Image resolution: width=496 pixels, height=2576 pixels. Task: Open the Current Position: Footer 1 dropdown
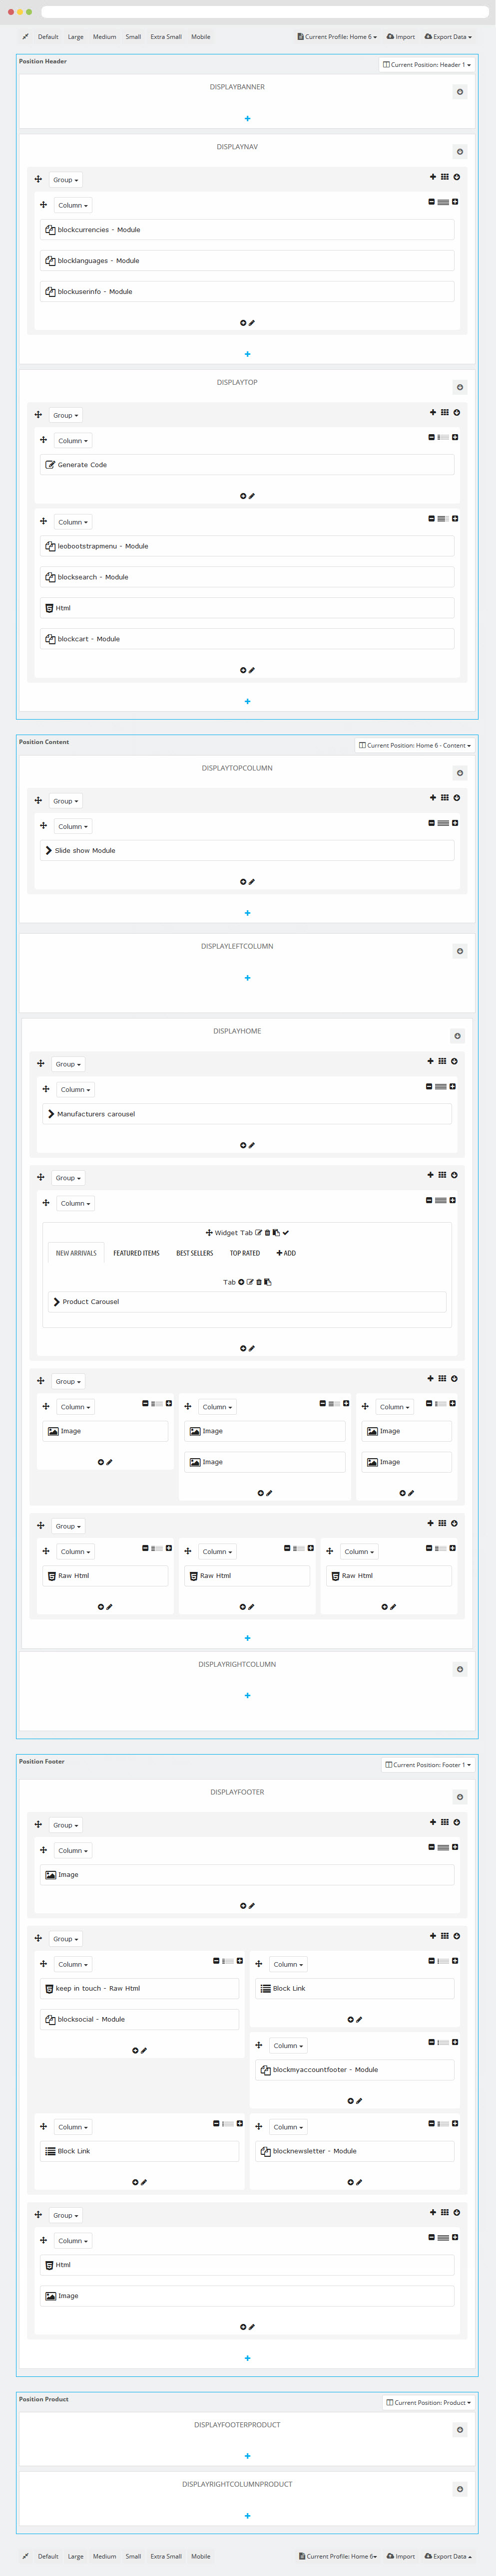click(x=428, y=1765)
